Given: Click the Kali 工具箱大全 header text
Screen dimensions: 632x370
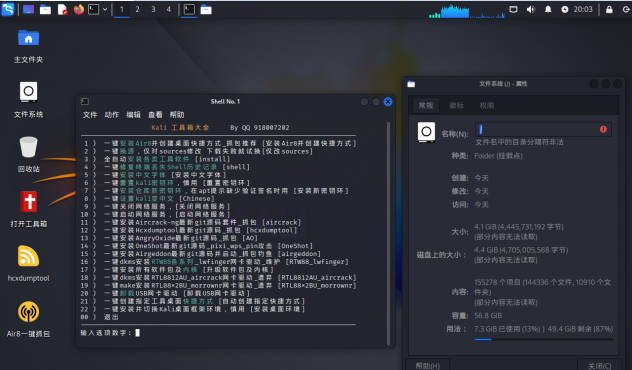Looking at the screenshot, I should [x=180, y=128].
